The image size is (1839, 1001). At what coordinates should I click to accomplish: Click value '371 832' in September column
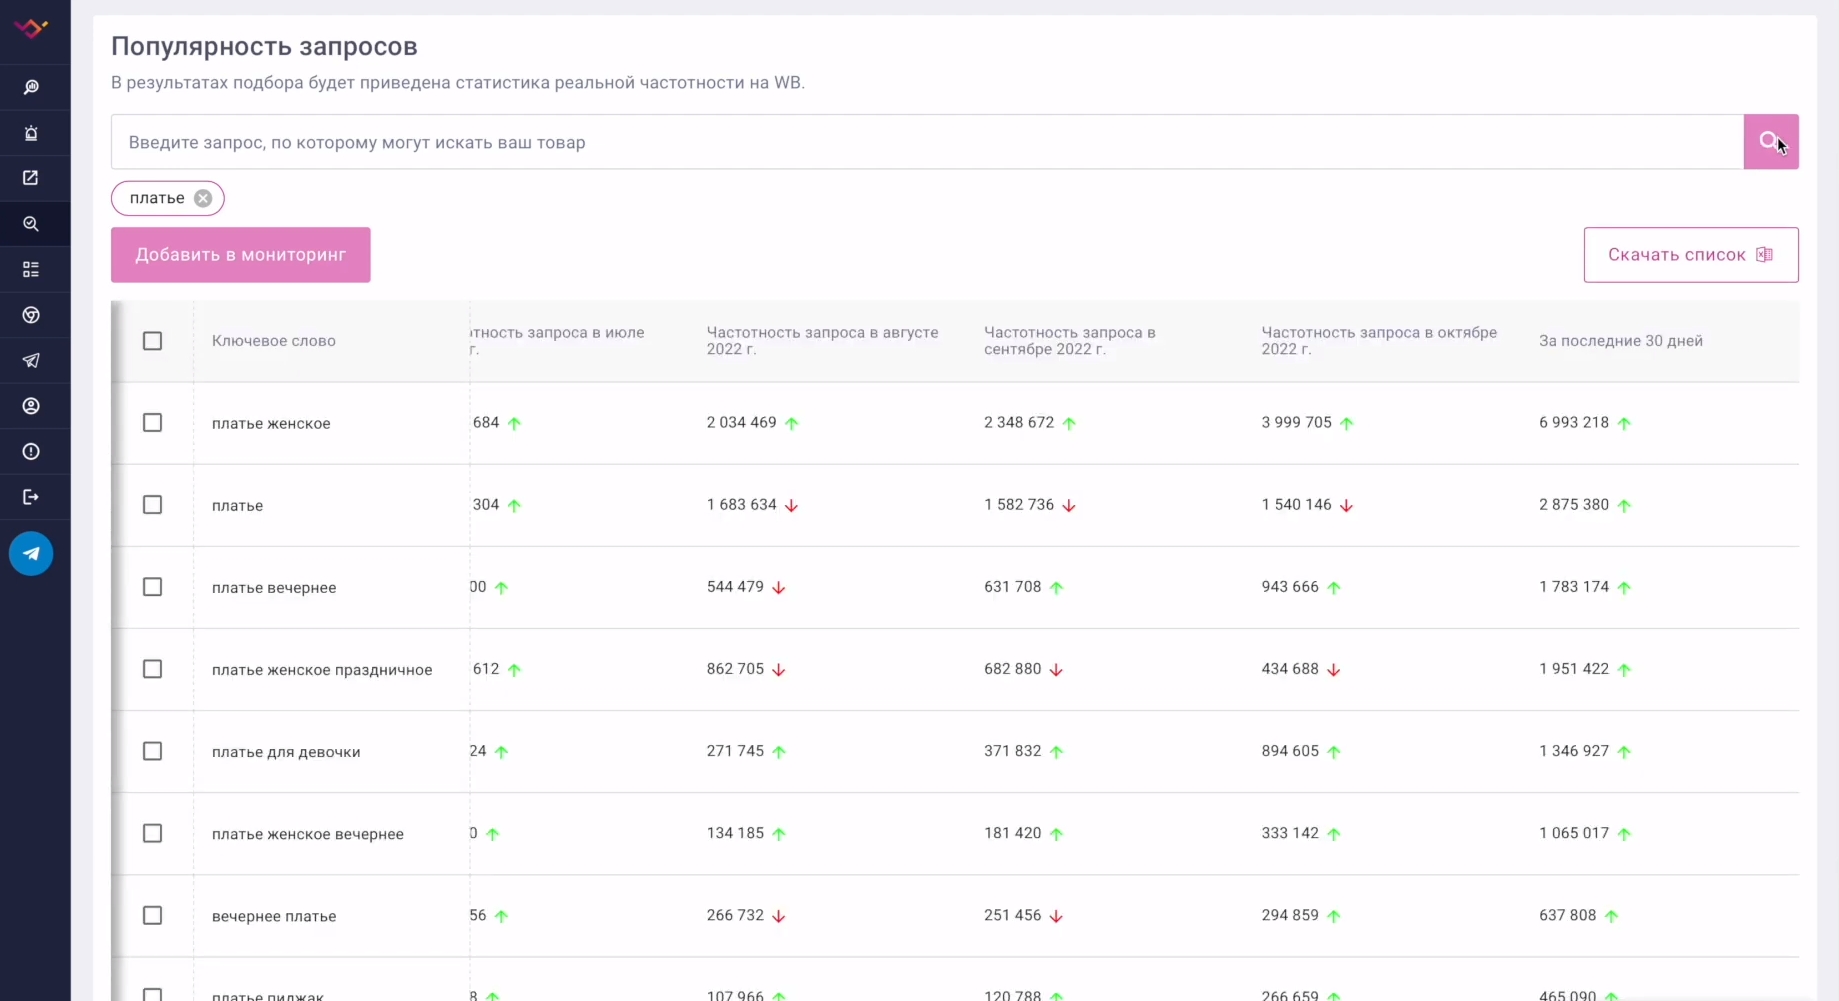pyautogui.click(x=1013, y=751)
